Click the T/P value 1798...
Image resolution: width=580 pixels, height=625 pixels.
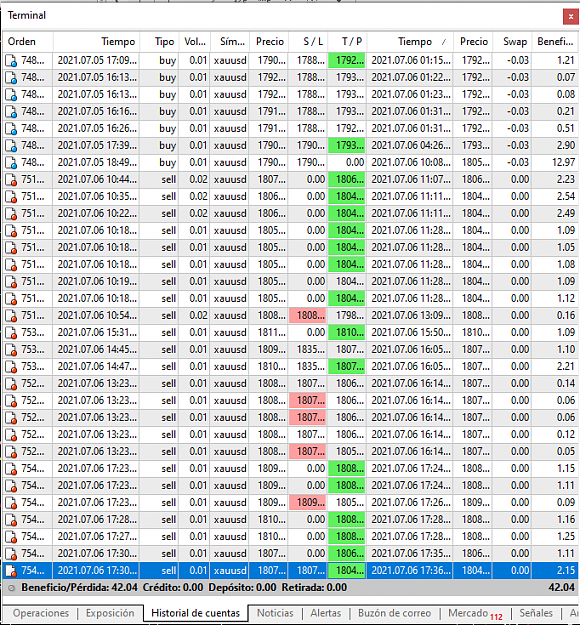tap(347, 316)
